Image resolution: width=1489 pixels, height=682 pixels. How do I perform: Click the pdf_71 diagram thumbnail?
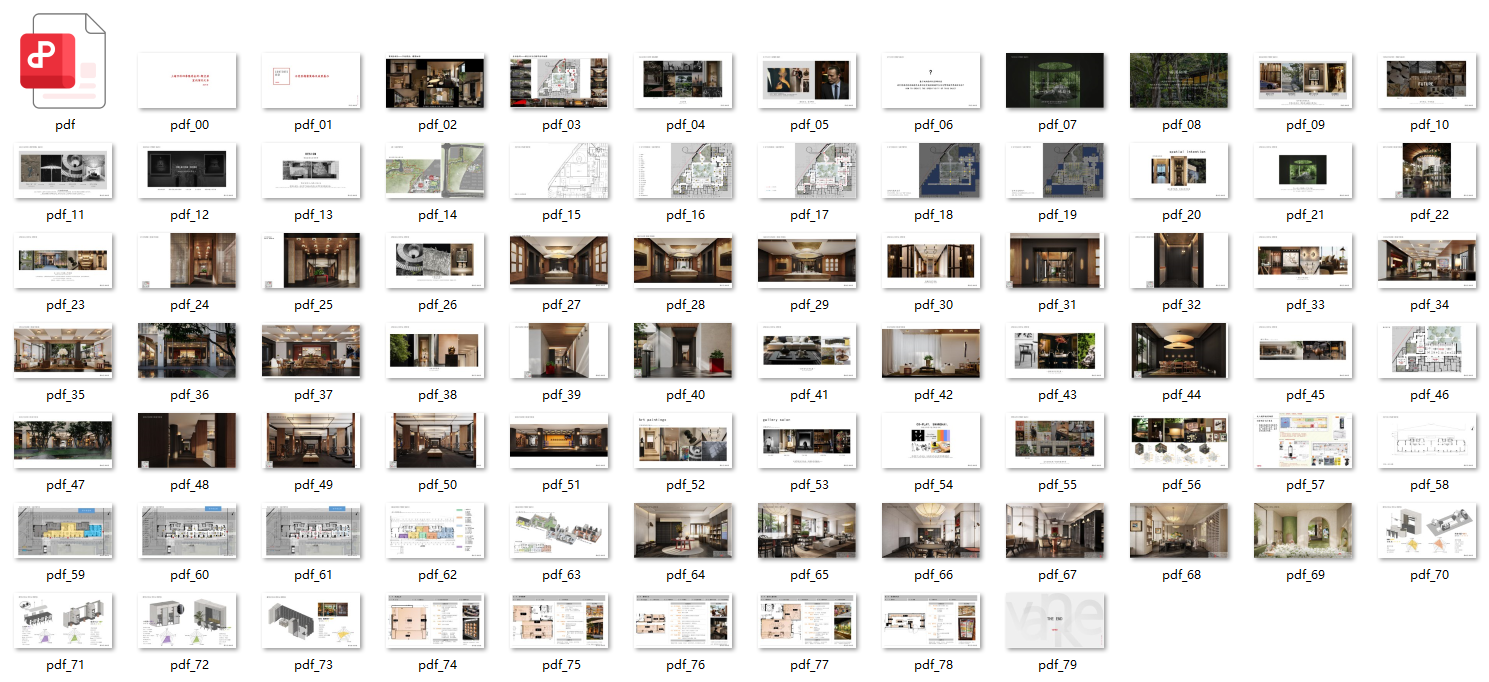(x=63, y=621)
